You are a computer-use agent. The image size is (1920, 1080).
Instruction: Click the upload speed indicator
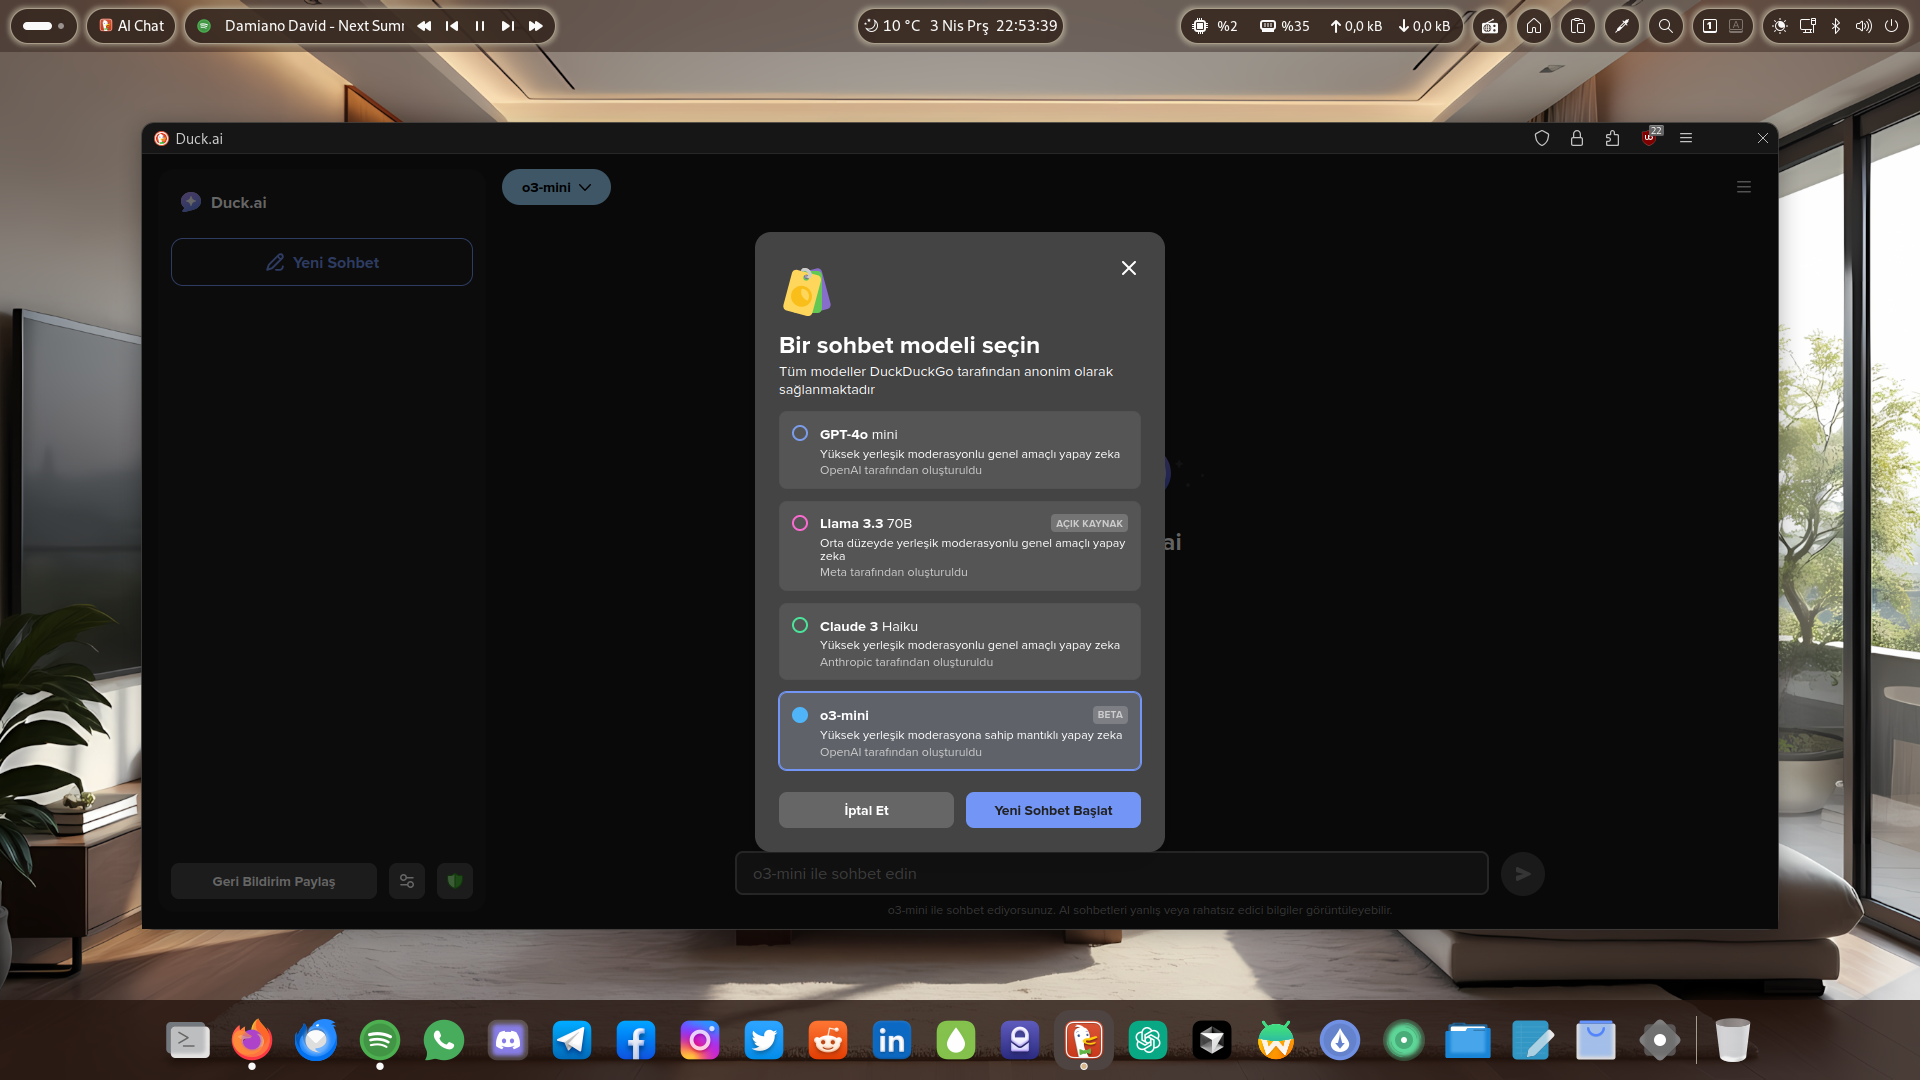point(1355,26)
